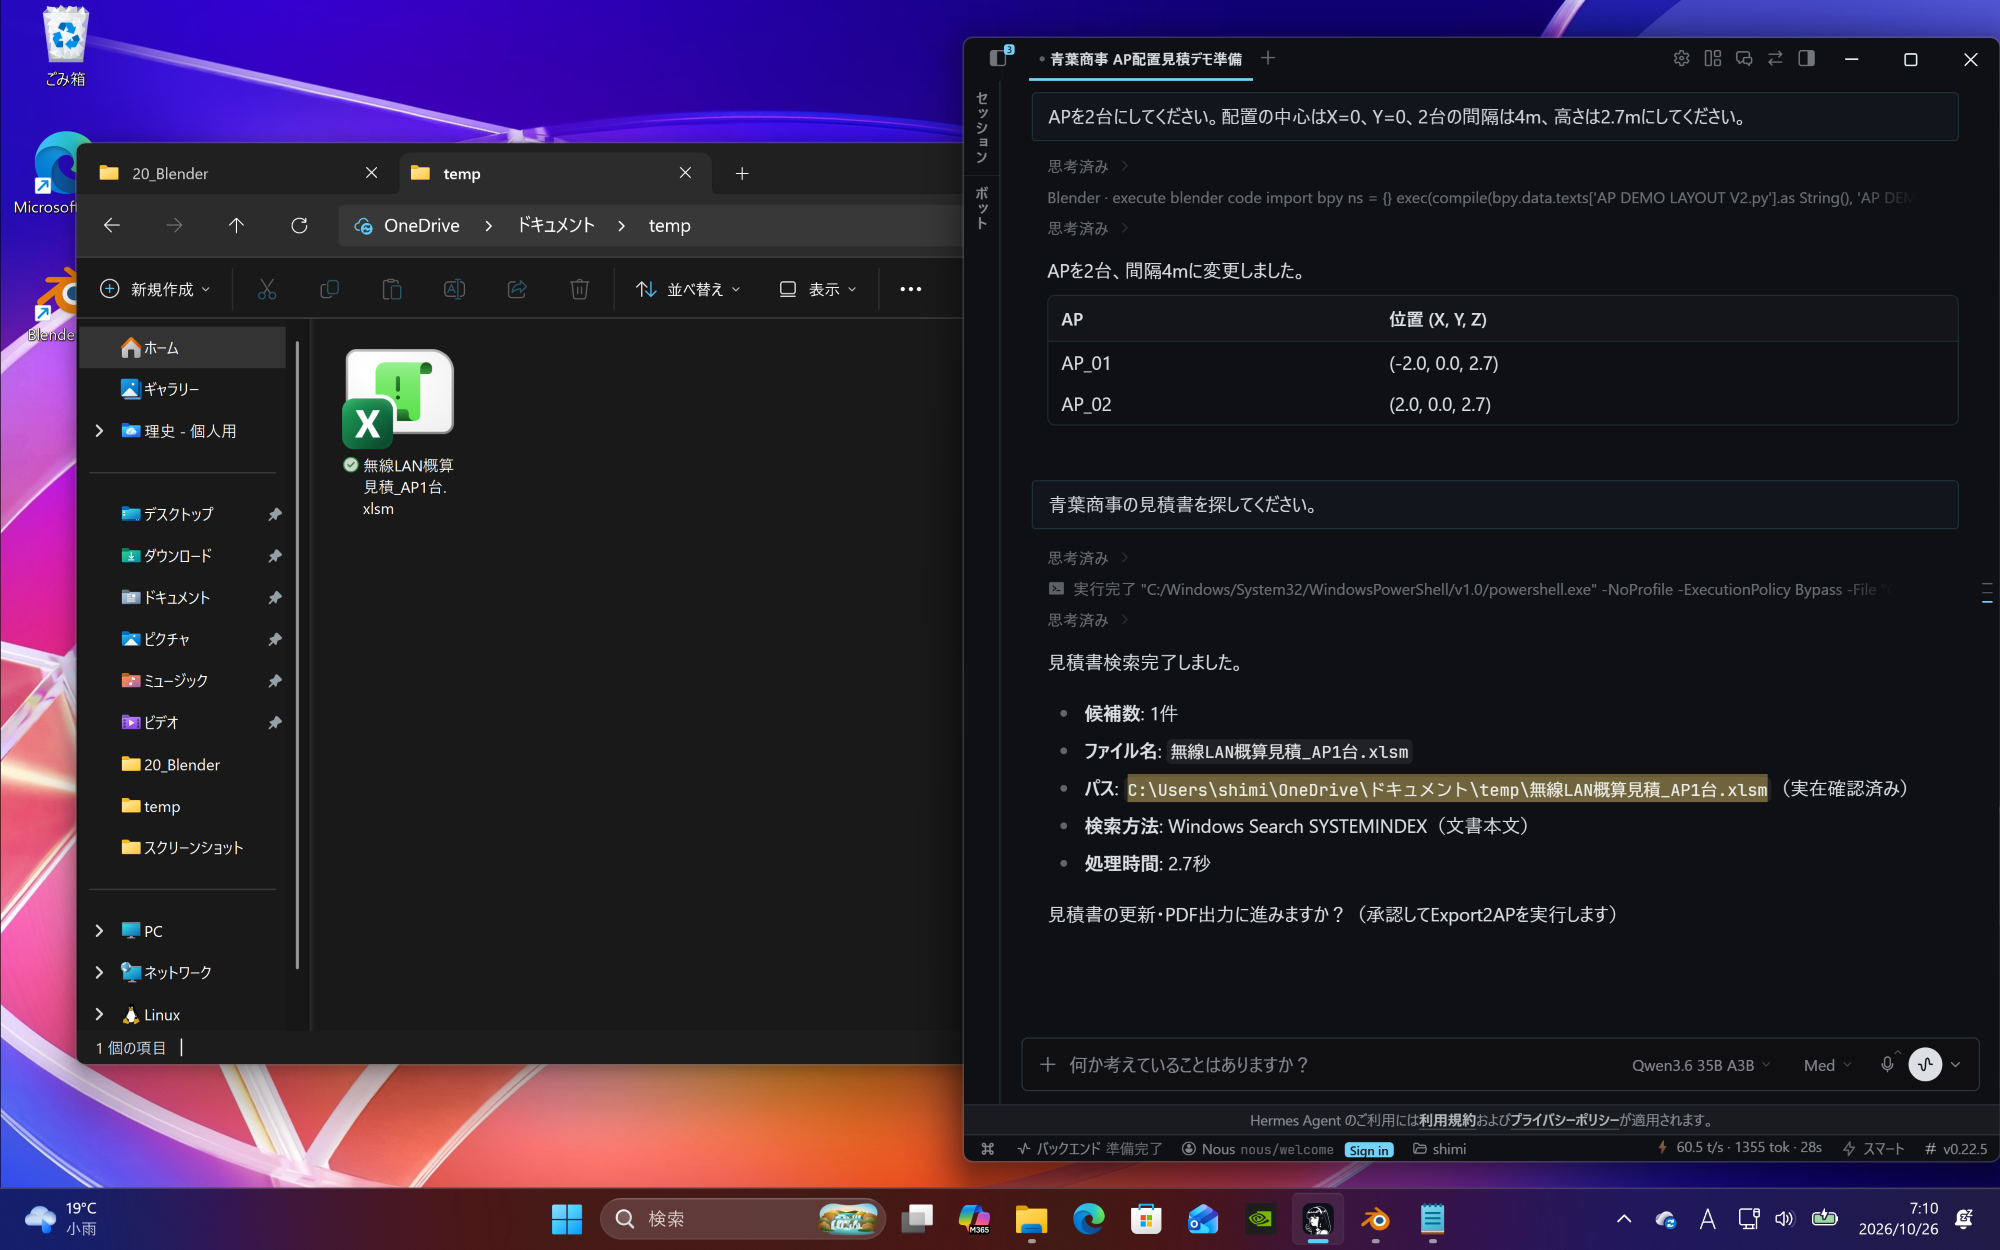Toggle the left sidebar panel icon with badge
The height and width of the screenshot is (1250, 2000).
click(999, 57)
